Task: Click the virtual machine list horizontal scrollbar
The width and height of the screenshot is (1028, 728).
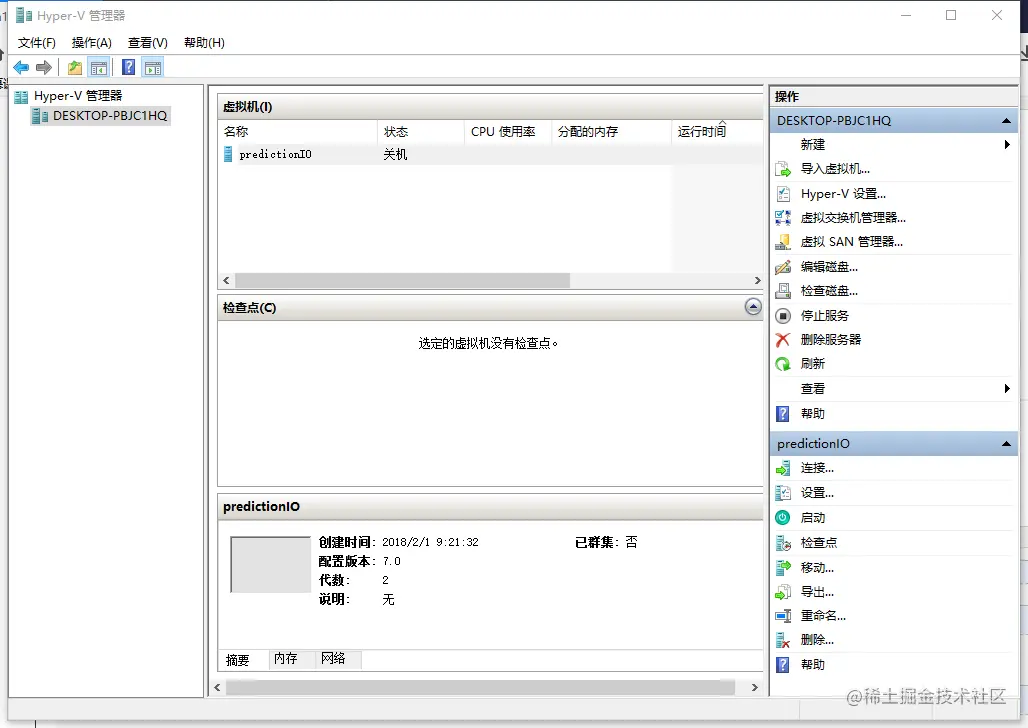Action: click(x=403, y=281)
